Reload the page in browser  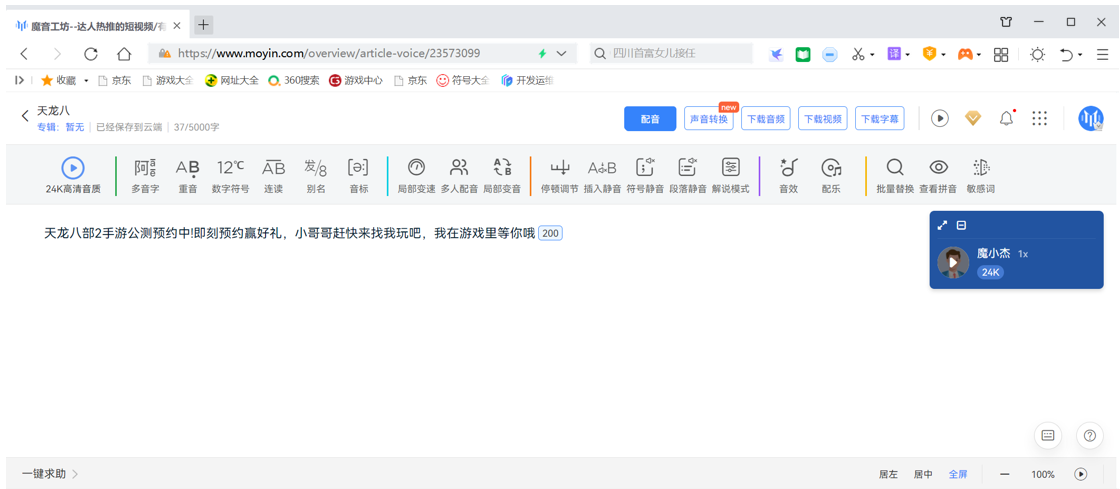pyautogui.click(x=91, y=54)
